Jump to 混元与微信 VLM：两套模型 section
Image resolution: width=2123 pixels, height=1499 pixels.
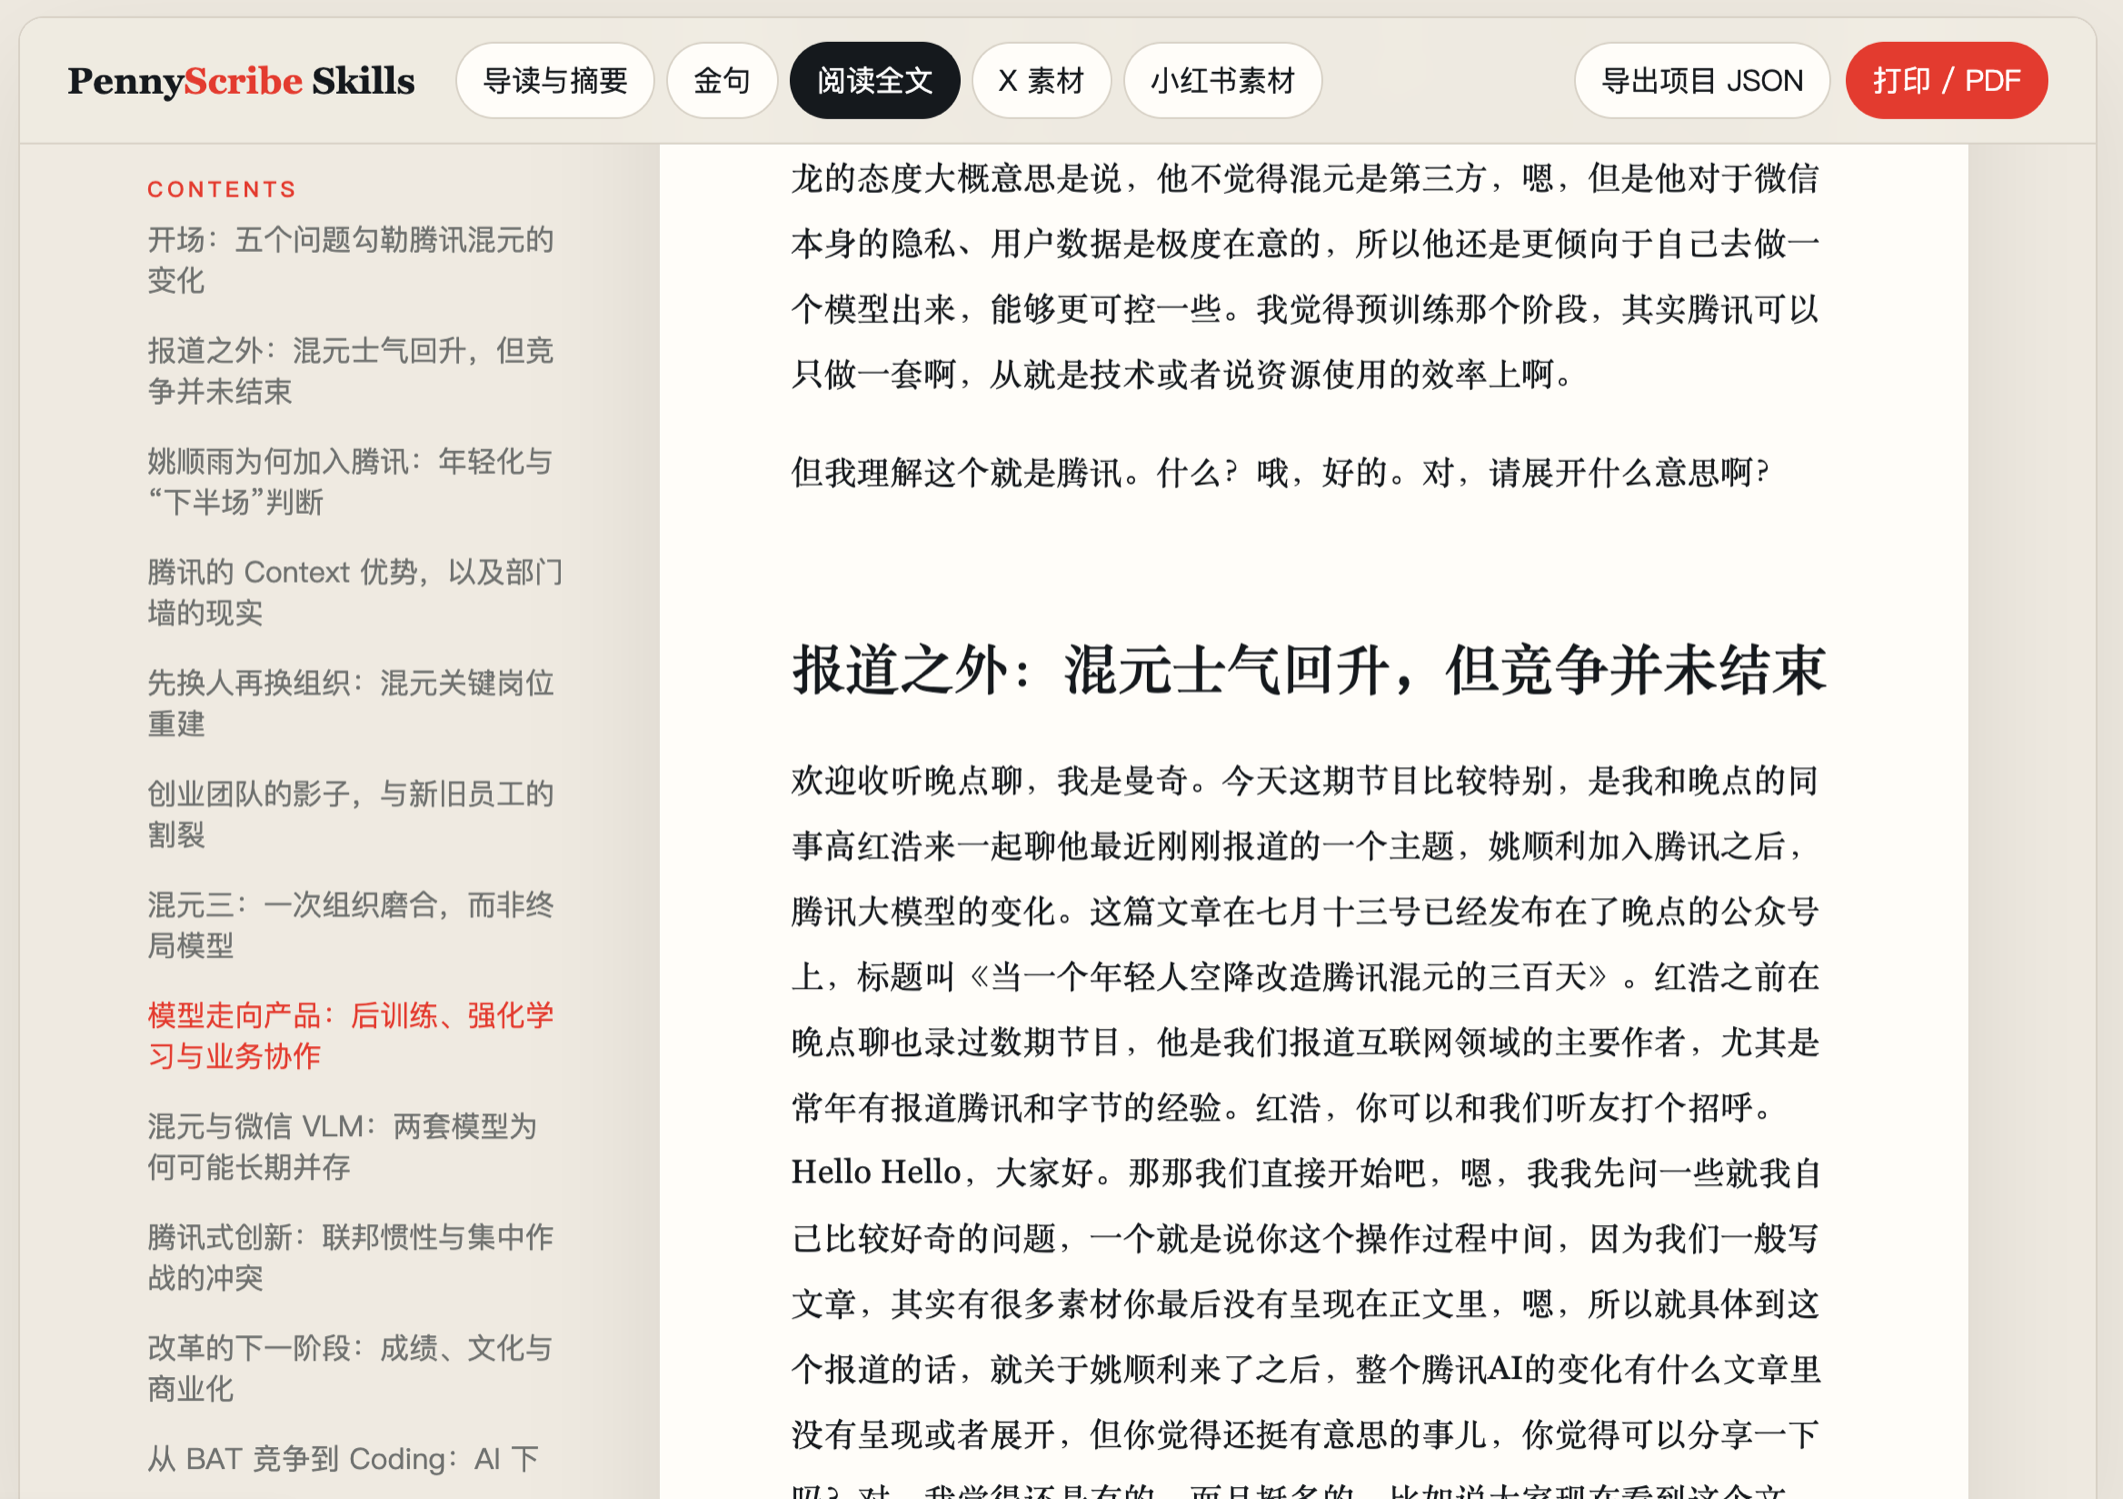[x=342, y=1148]
